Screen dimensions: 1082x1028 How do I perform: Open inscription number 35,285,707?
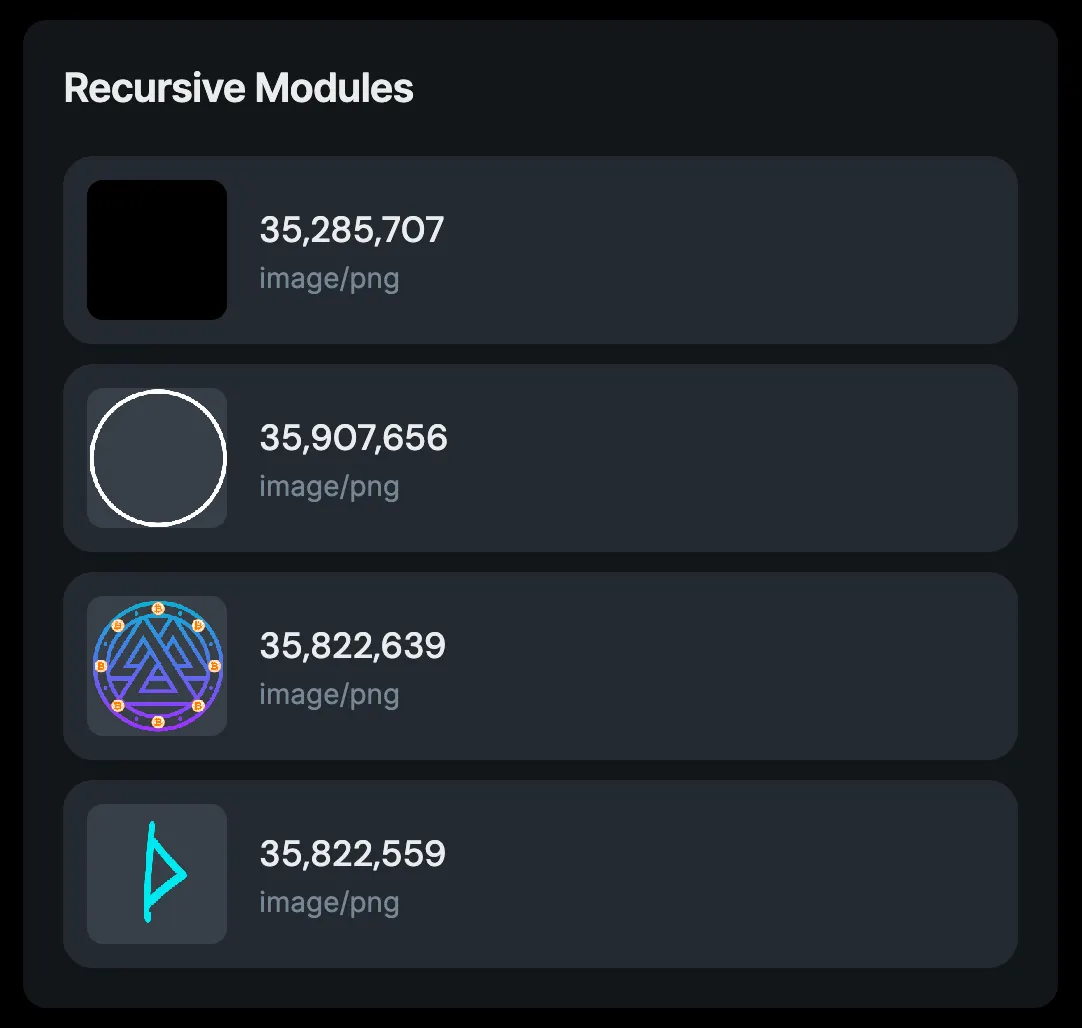pos(351,230)
